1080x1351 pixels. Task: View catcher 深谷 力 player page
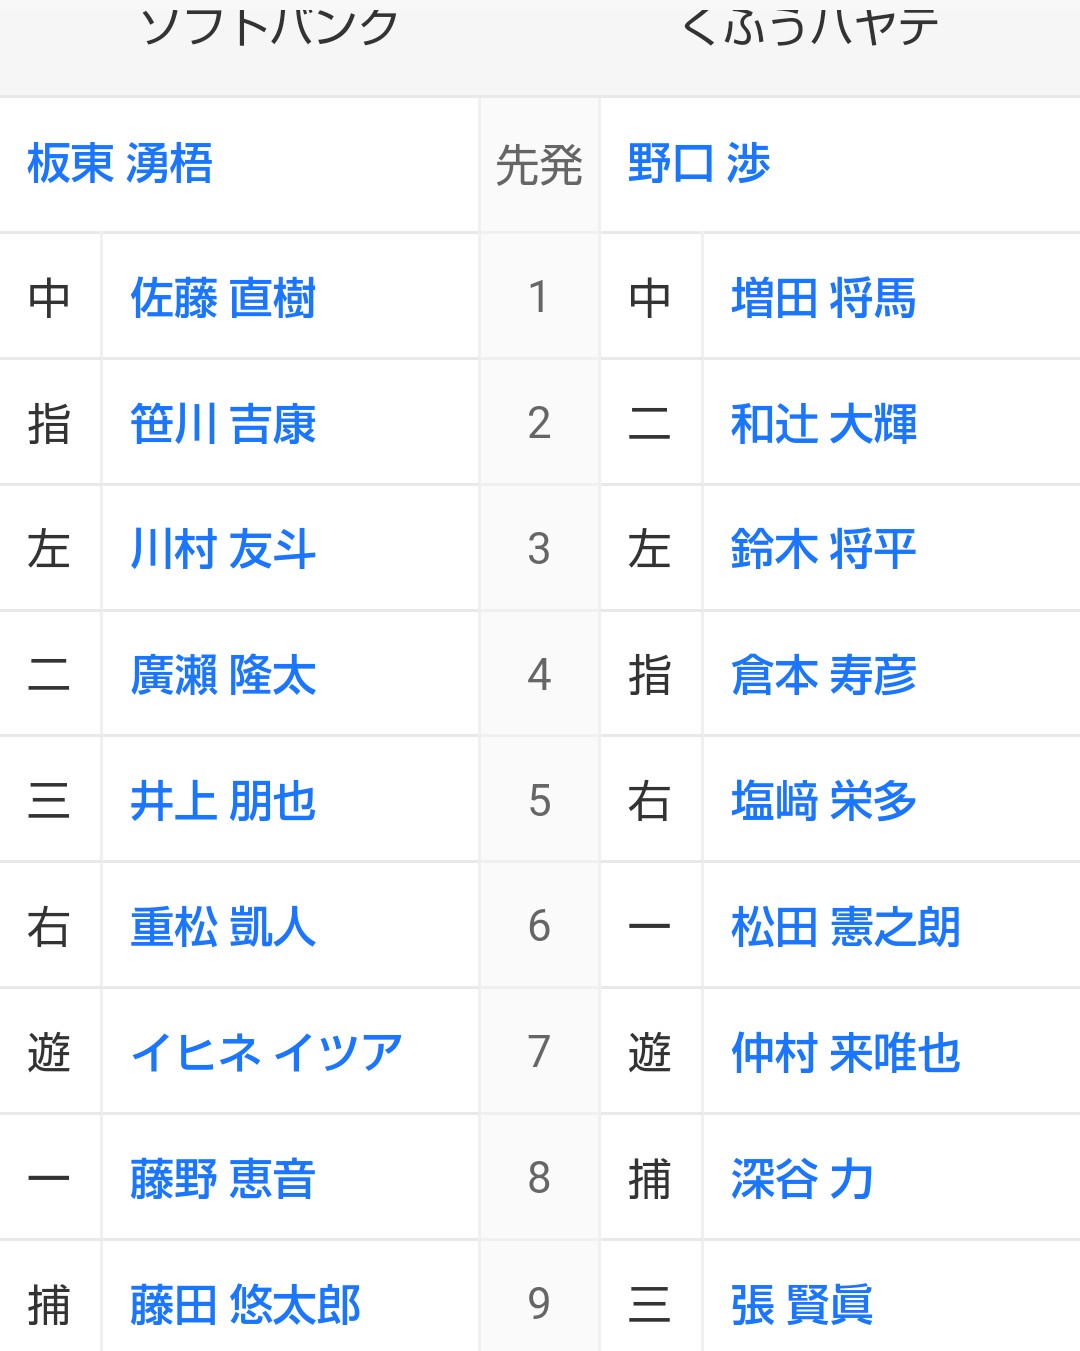[802, 1178]
